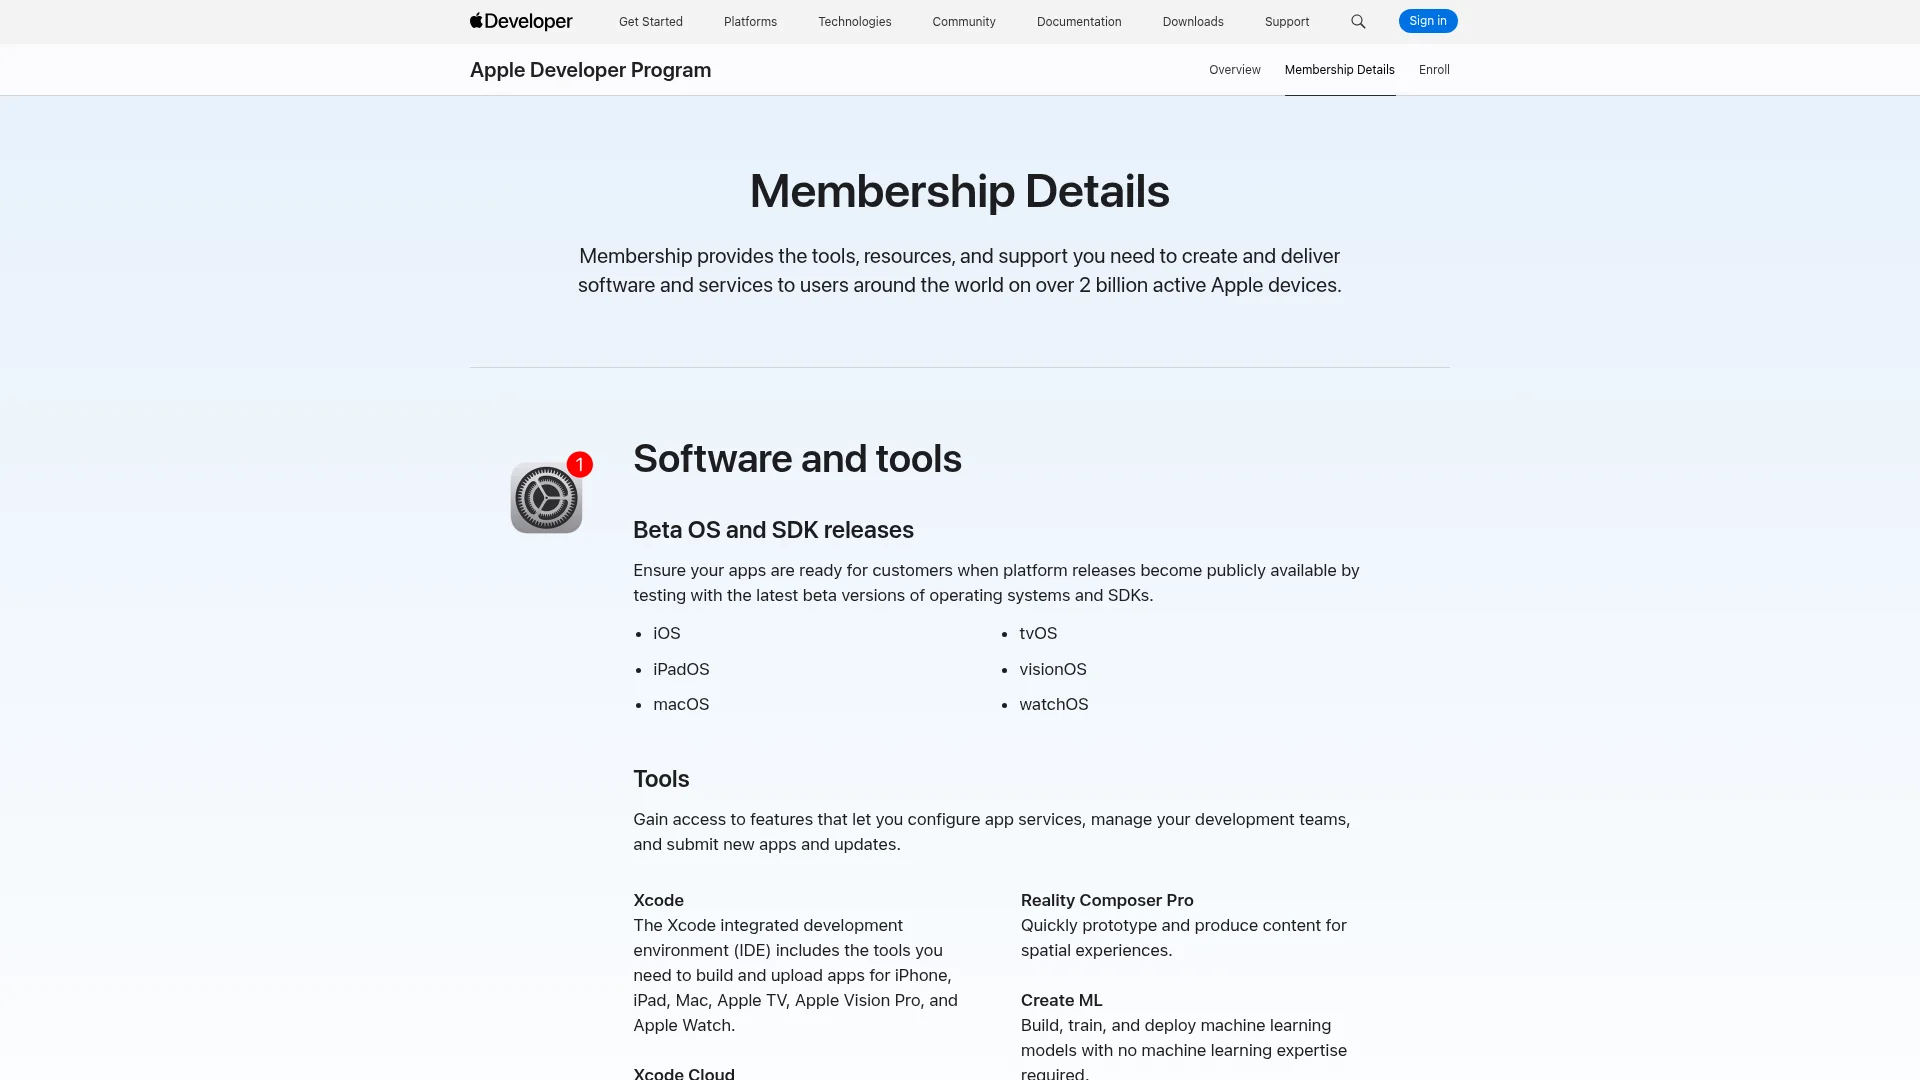The height and width of the screenshot is (1080, 1920).
Task: Open the Documentation menu
Action: tap(1079, 21)
